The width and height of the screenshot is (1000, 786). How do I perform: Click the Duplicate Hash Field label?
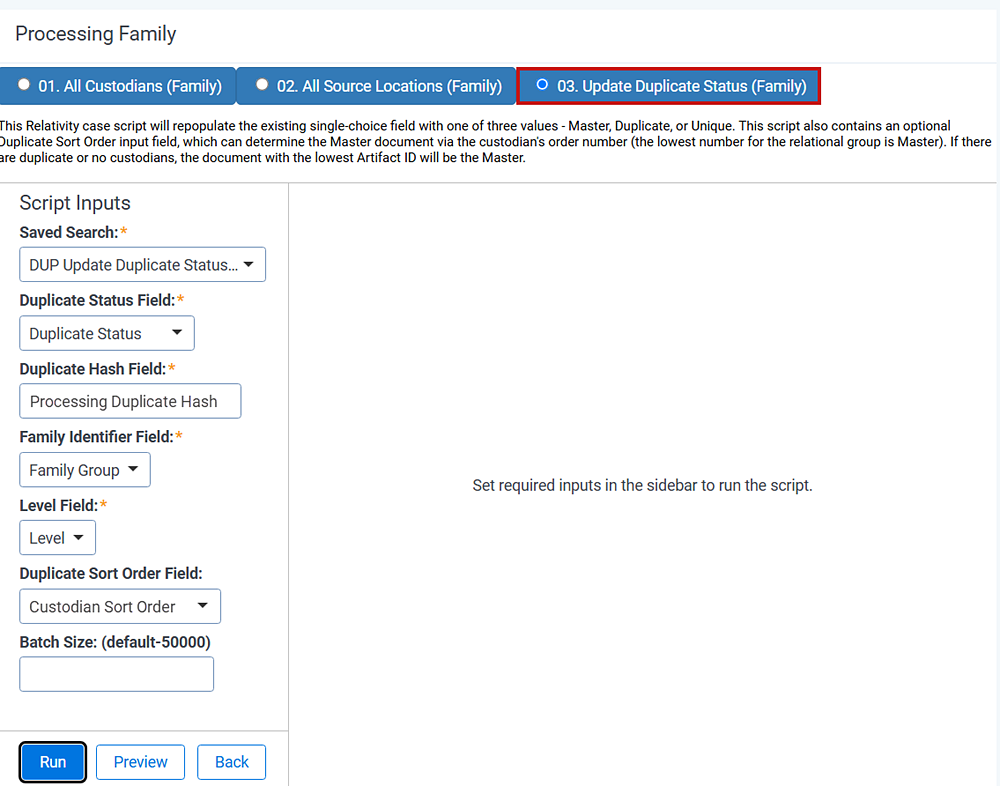(92, 369)
